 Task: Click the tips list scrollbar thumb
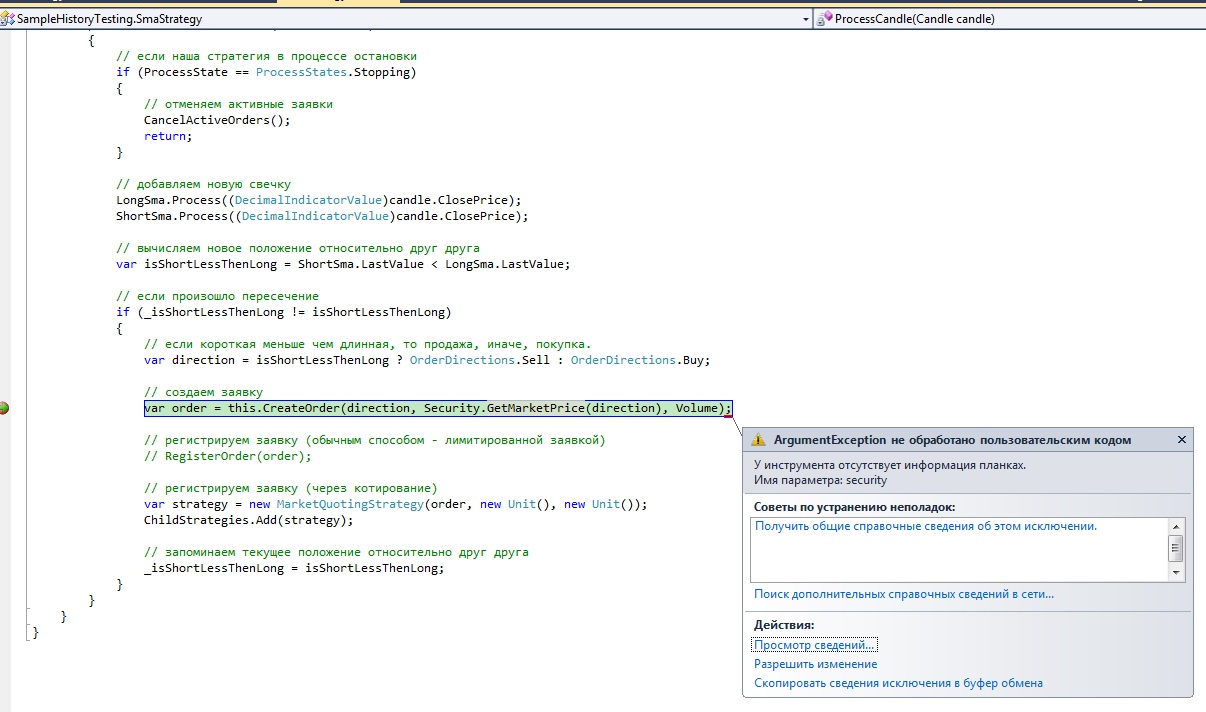click(1176, 546)
